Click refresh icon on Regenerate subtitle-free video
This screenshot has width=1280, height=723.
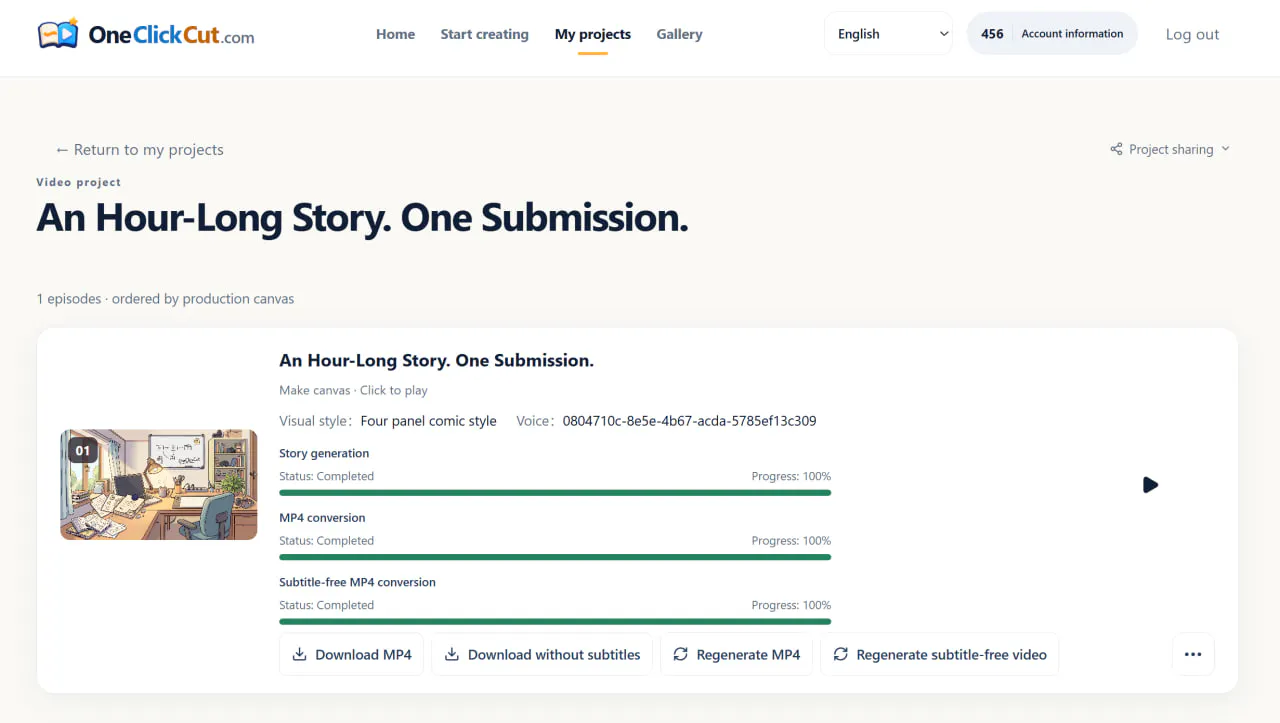(x=840, y=654)
